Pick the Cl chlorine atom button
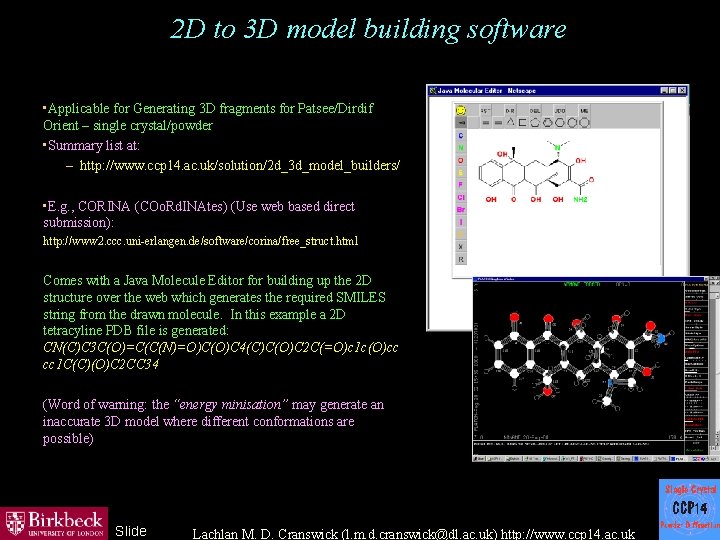 pos(461,197)
